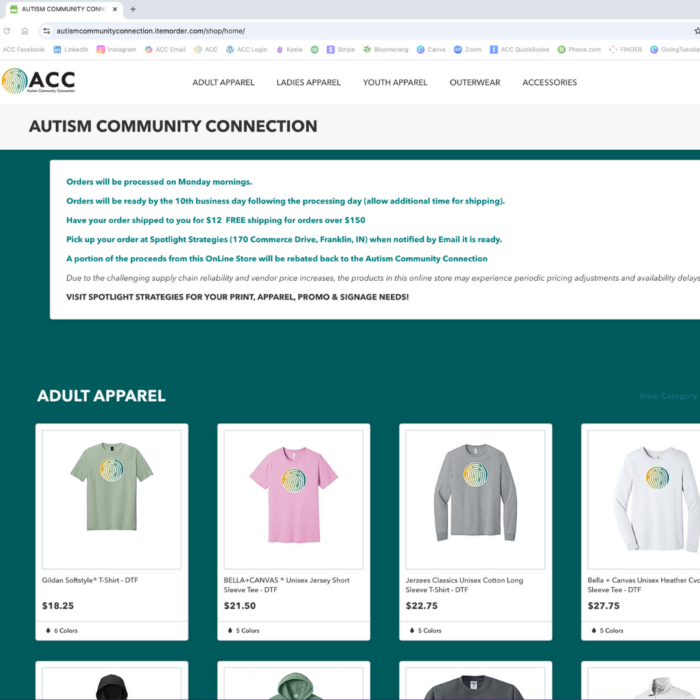700x700 pixels.
Task: Click the Spotlight Strategies pickup address line
Action: (x=284, y=240)
